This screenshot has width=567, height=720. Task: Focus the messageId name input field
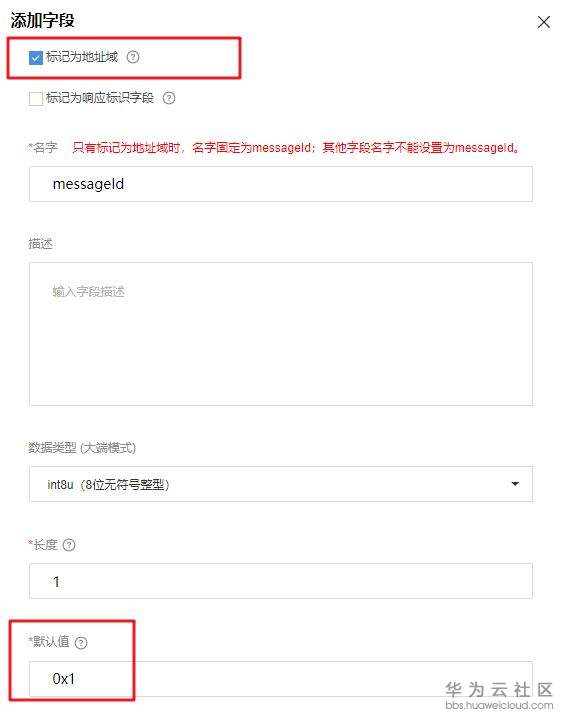[x=281, y=184]
